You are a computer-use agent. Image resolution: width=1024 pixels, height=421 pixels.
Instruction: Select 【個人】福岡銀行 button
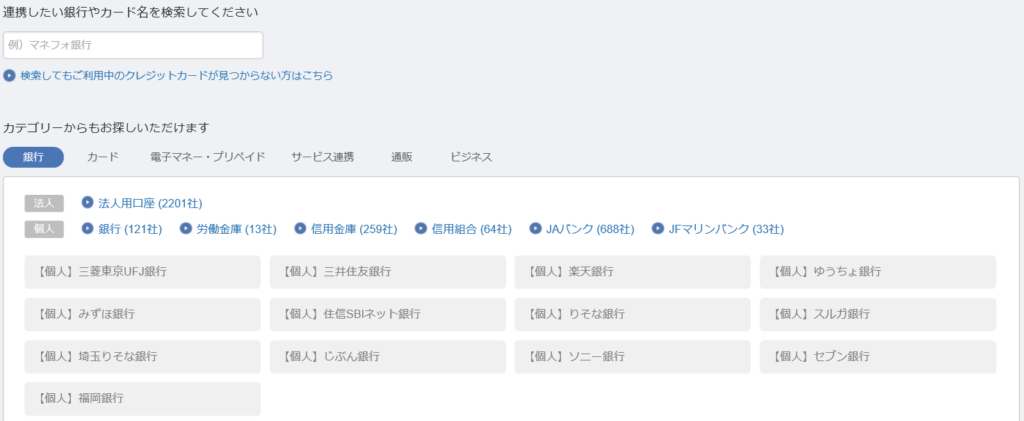[142, 398]
